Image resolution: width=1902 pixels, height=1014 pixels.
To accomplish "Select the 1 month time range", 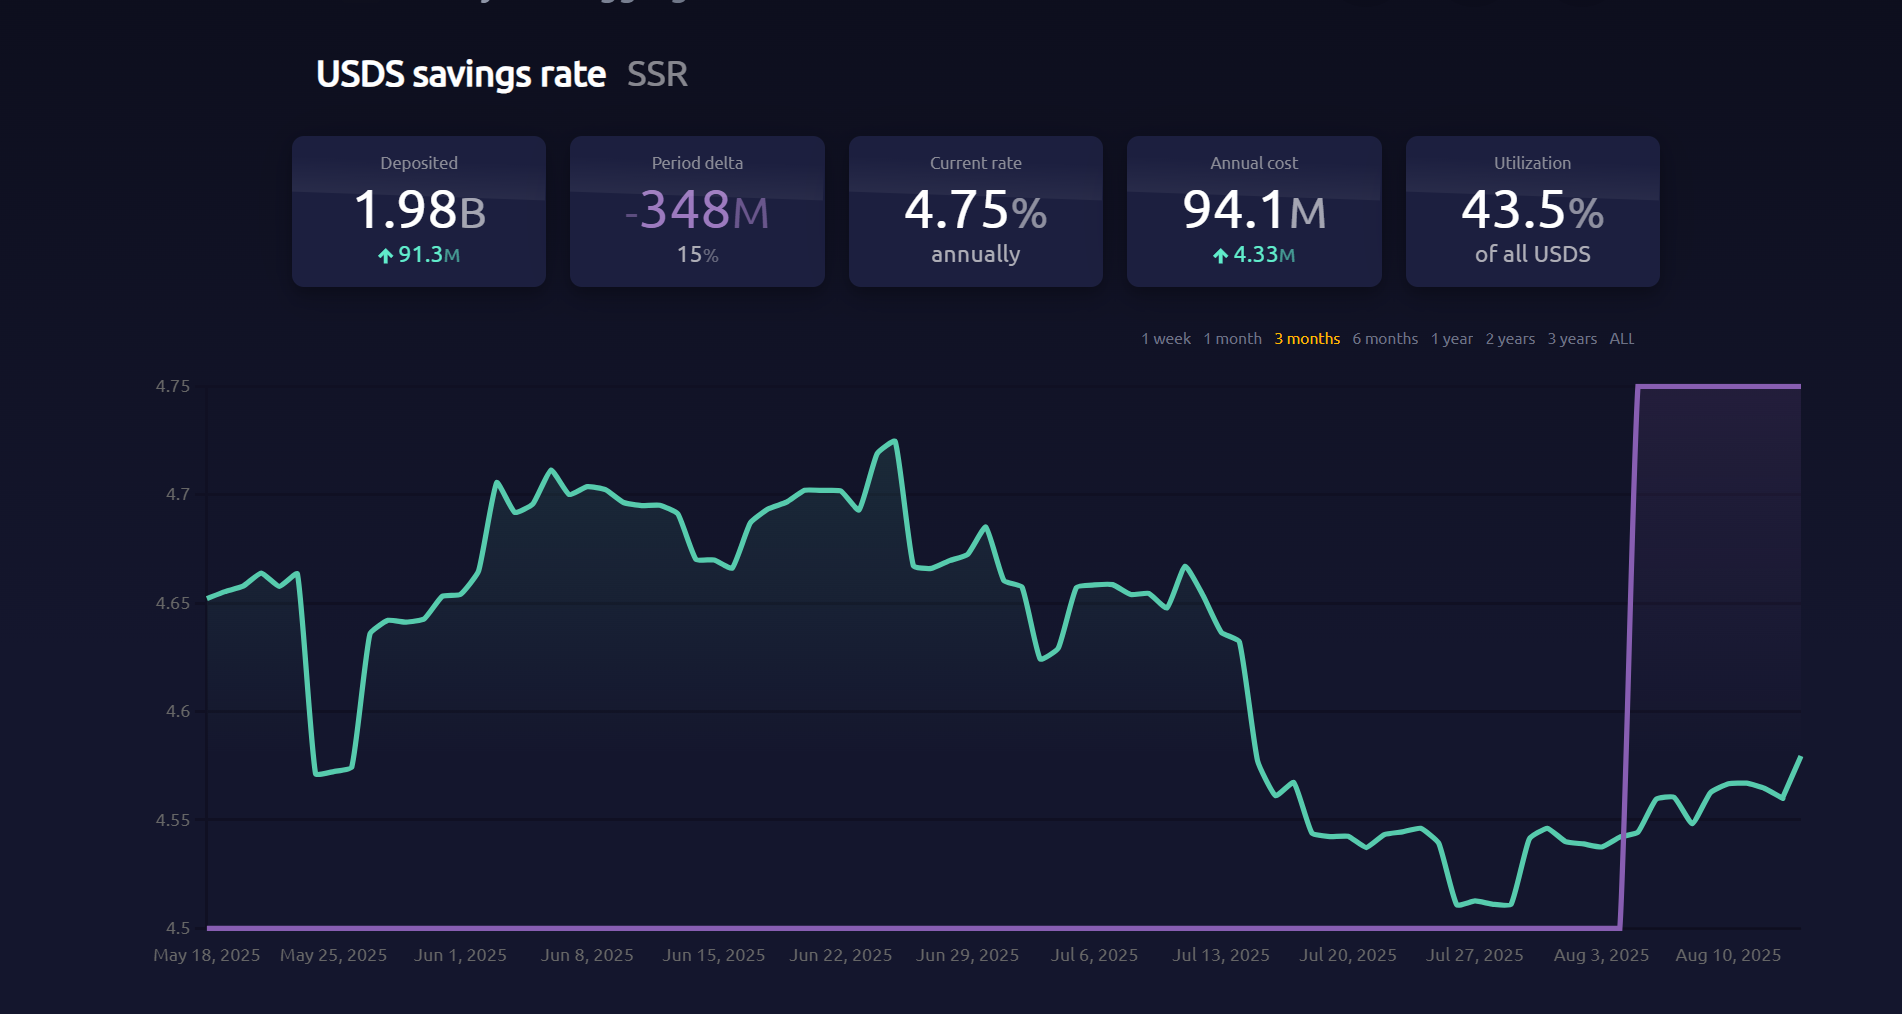I will pos(1234,339).
